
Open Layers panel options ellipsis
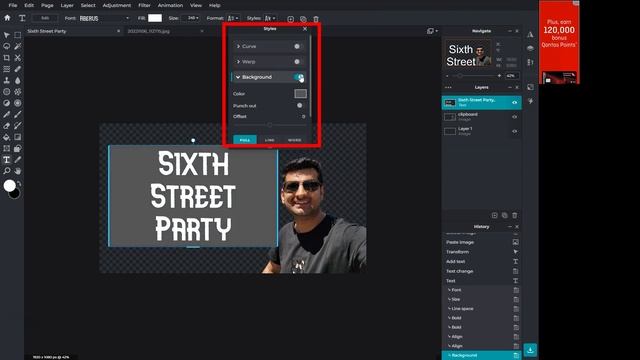(448, 87)
